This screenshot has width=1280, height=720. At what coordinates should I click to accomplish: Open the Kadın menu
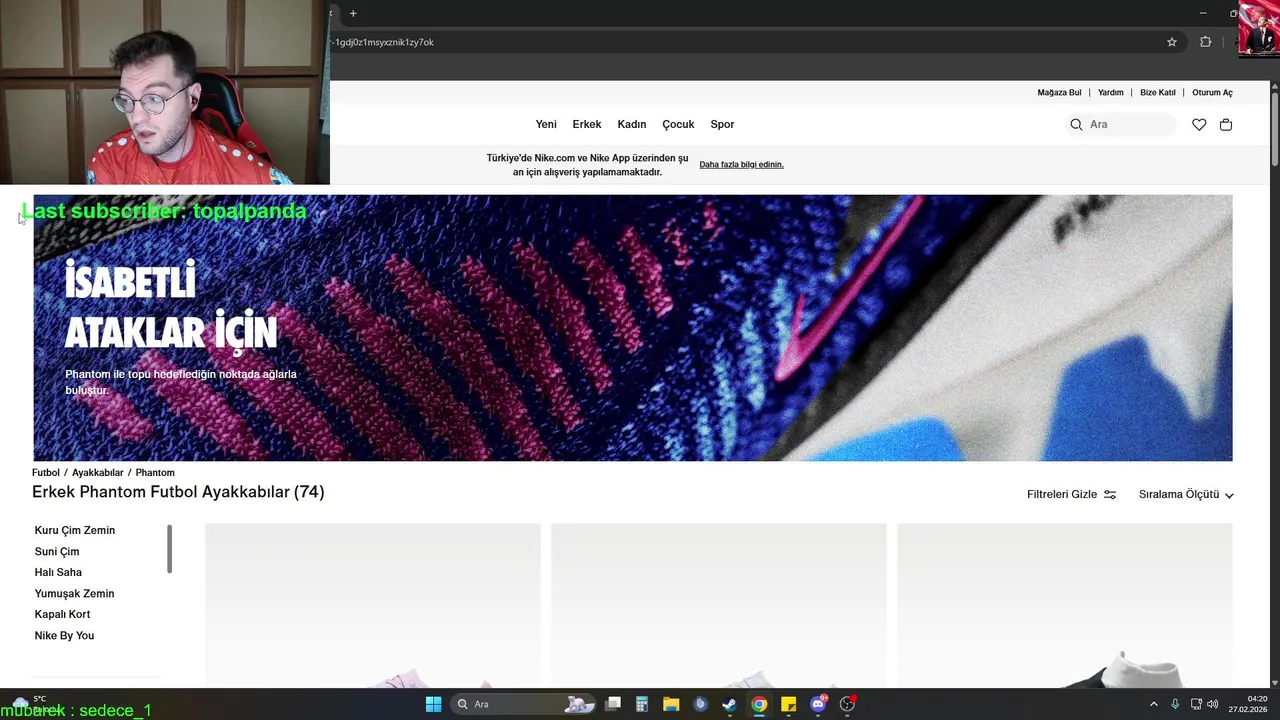click(x=632, y=124)
